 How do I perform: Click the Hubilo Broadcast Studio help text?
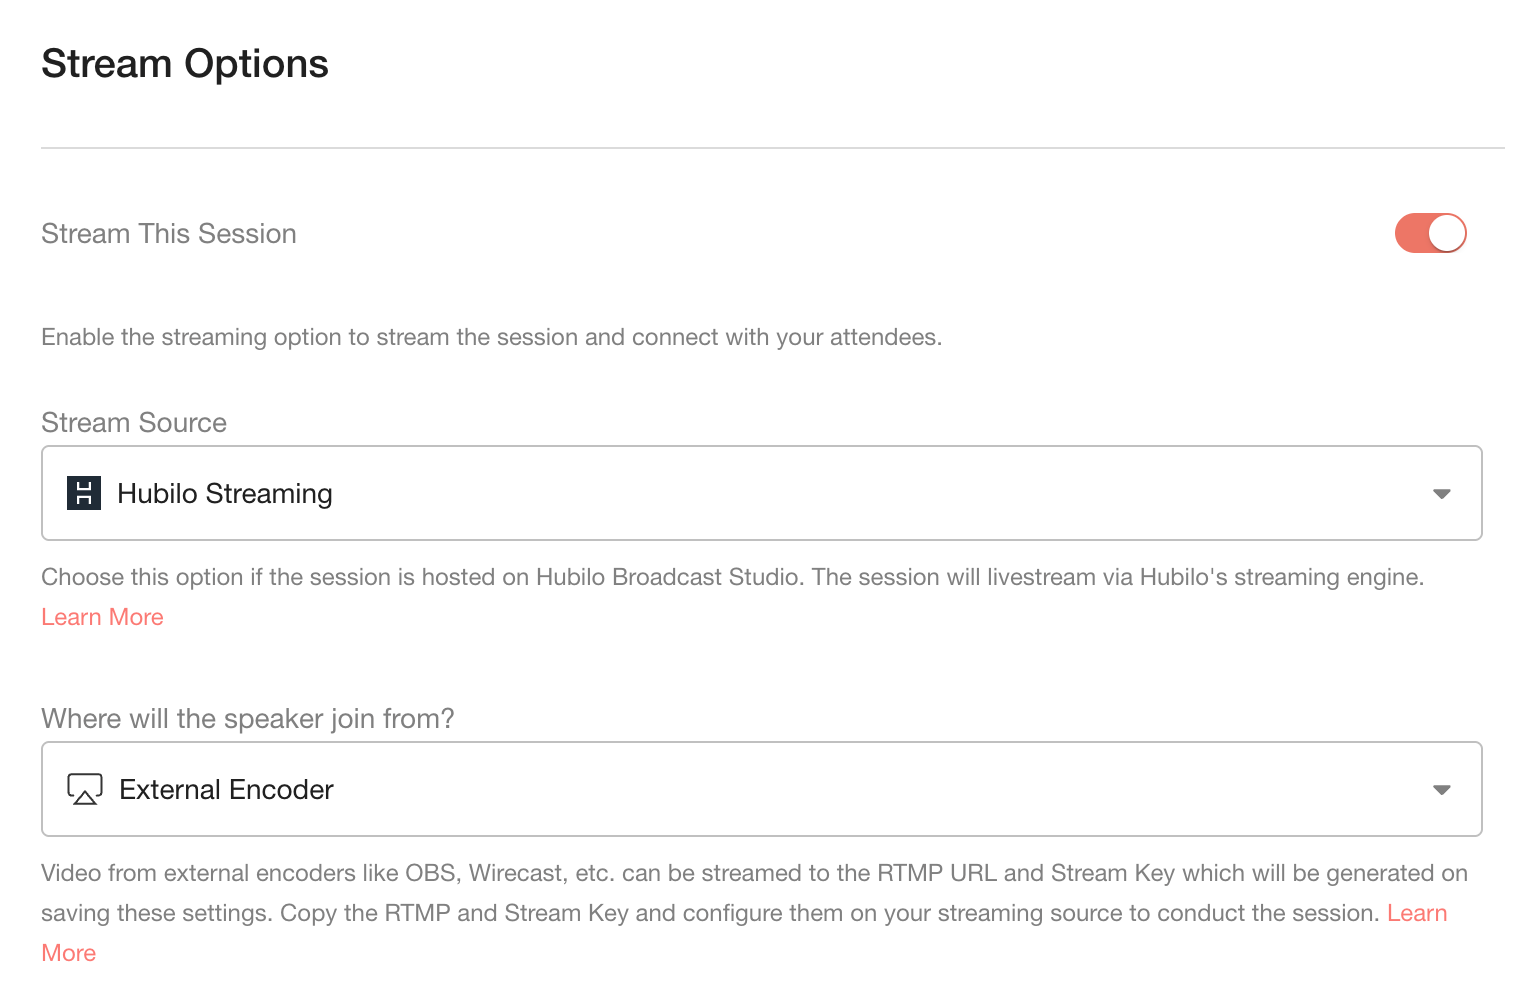732,577
